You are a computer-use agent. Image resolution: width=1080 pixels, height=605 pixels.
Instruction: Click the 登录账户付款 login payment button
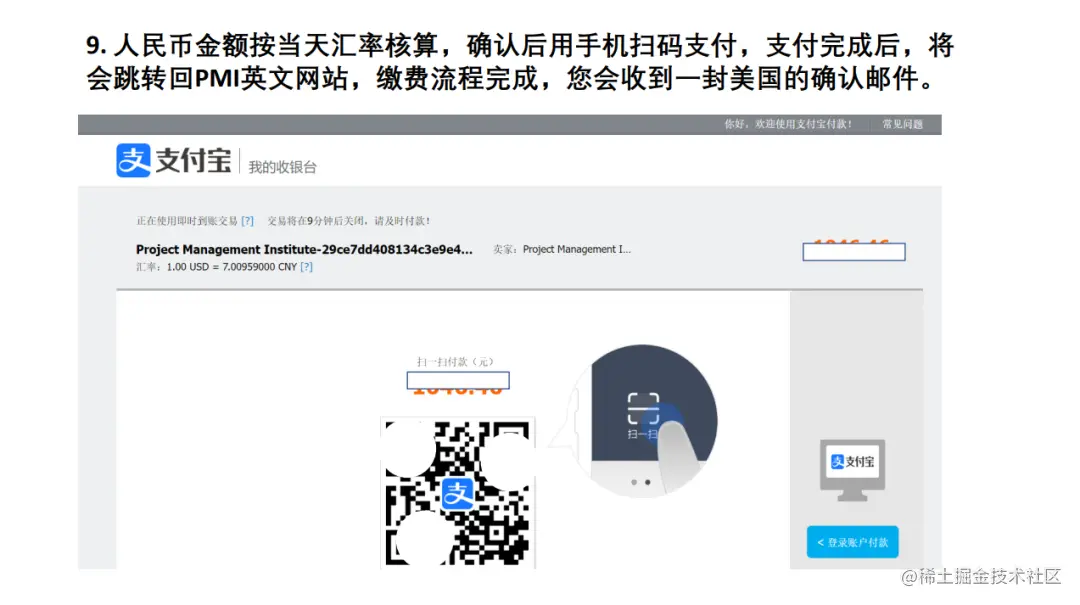point(852,542)
